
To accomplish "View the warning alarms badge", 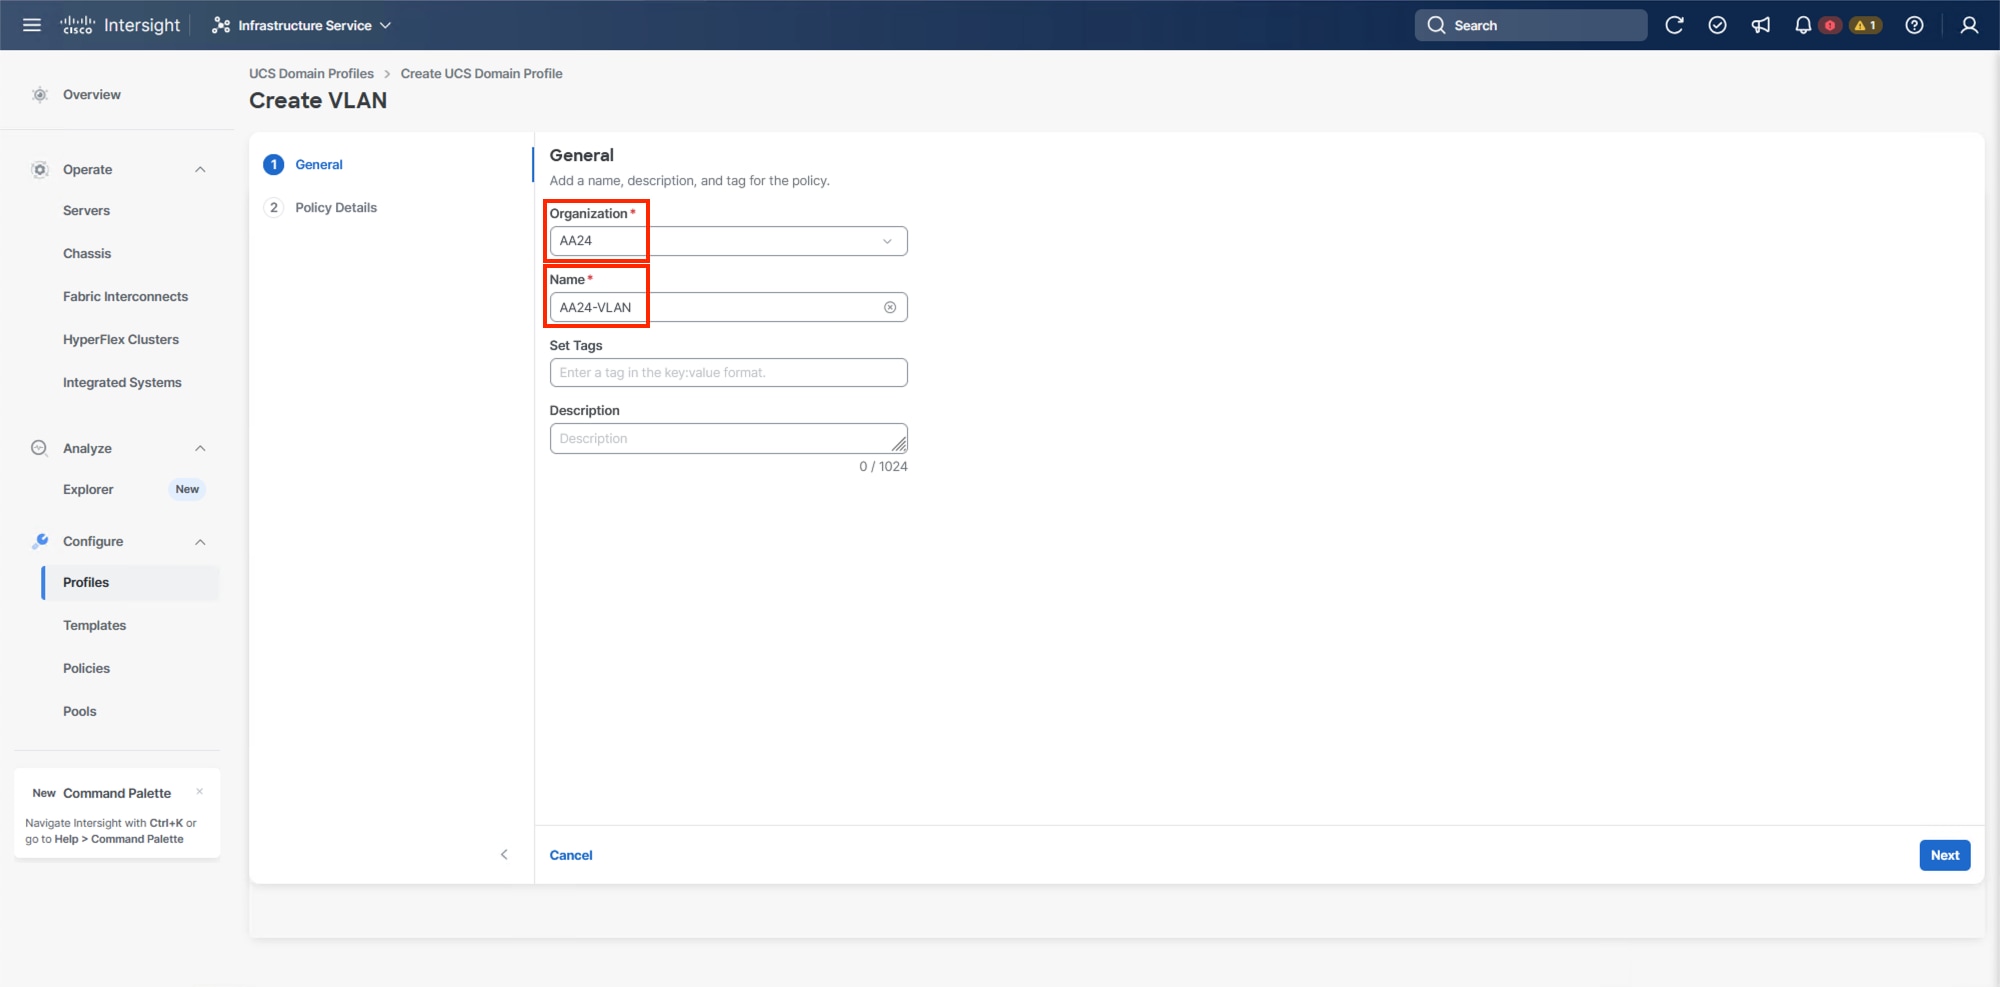I will tap(1864, 25).
